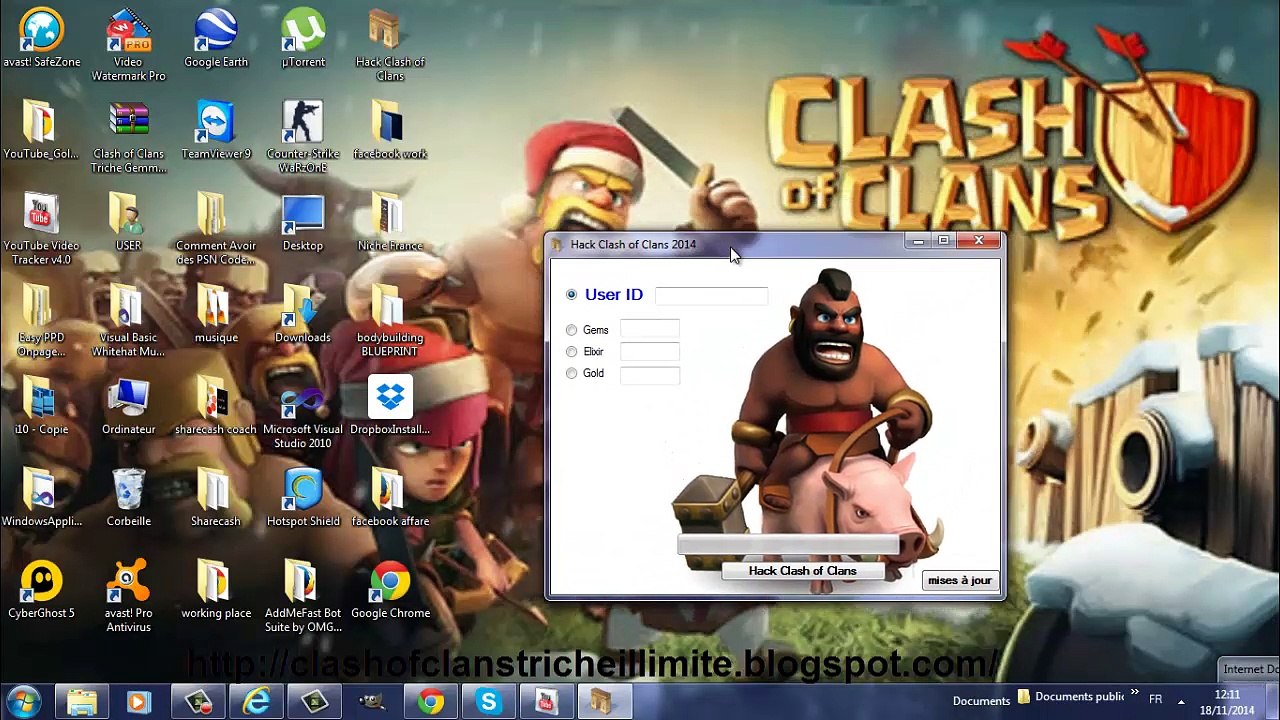Viewport: 1280px width, 720px height.
Task: Select the µTorrent desktop shortcut
Action: pyautogui.click(x=303, y=40)
